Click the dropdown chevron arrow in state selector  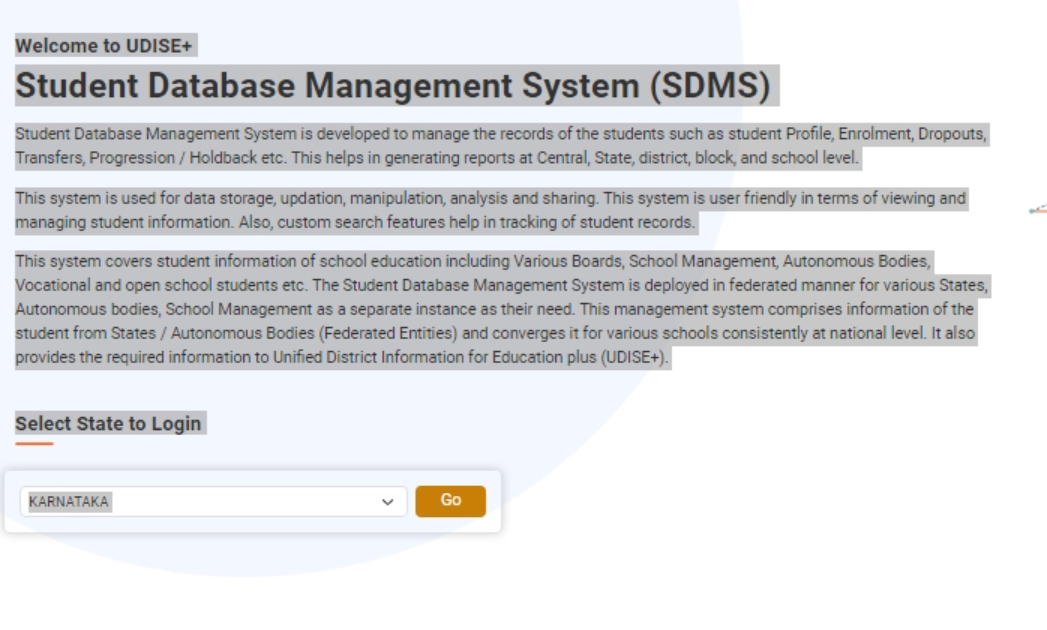(x=387, y=502)
